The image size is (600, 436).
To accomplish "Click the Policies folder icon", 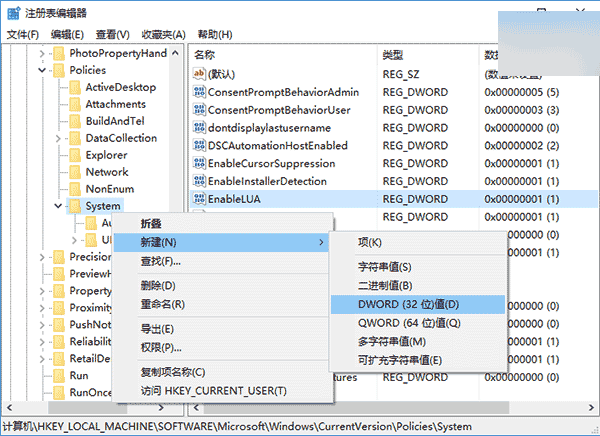I will point(58,70).
